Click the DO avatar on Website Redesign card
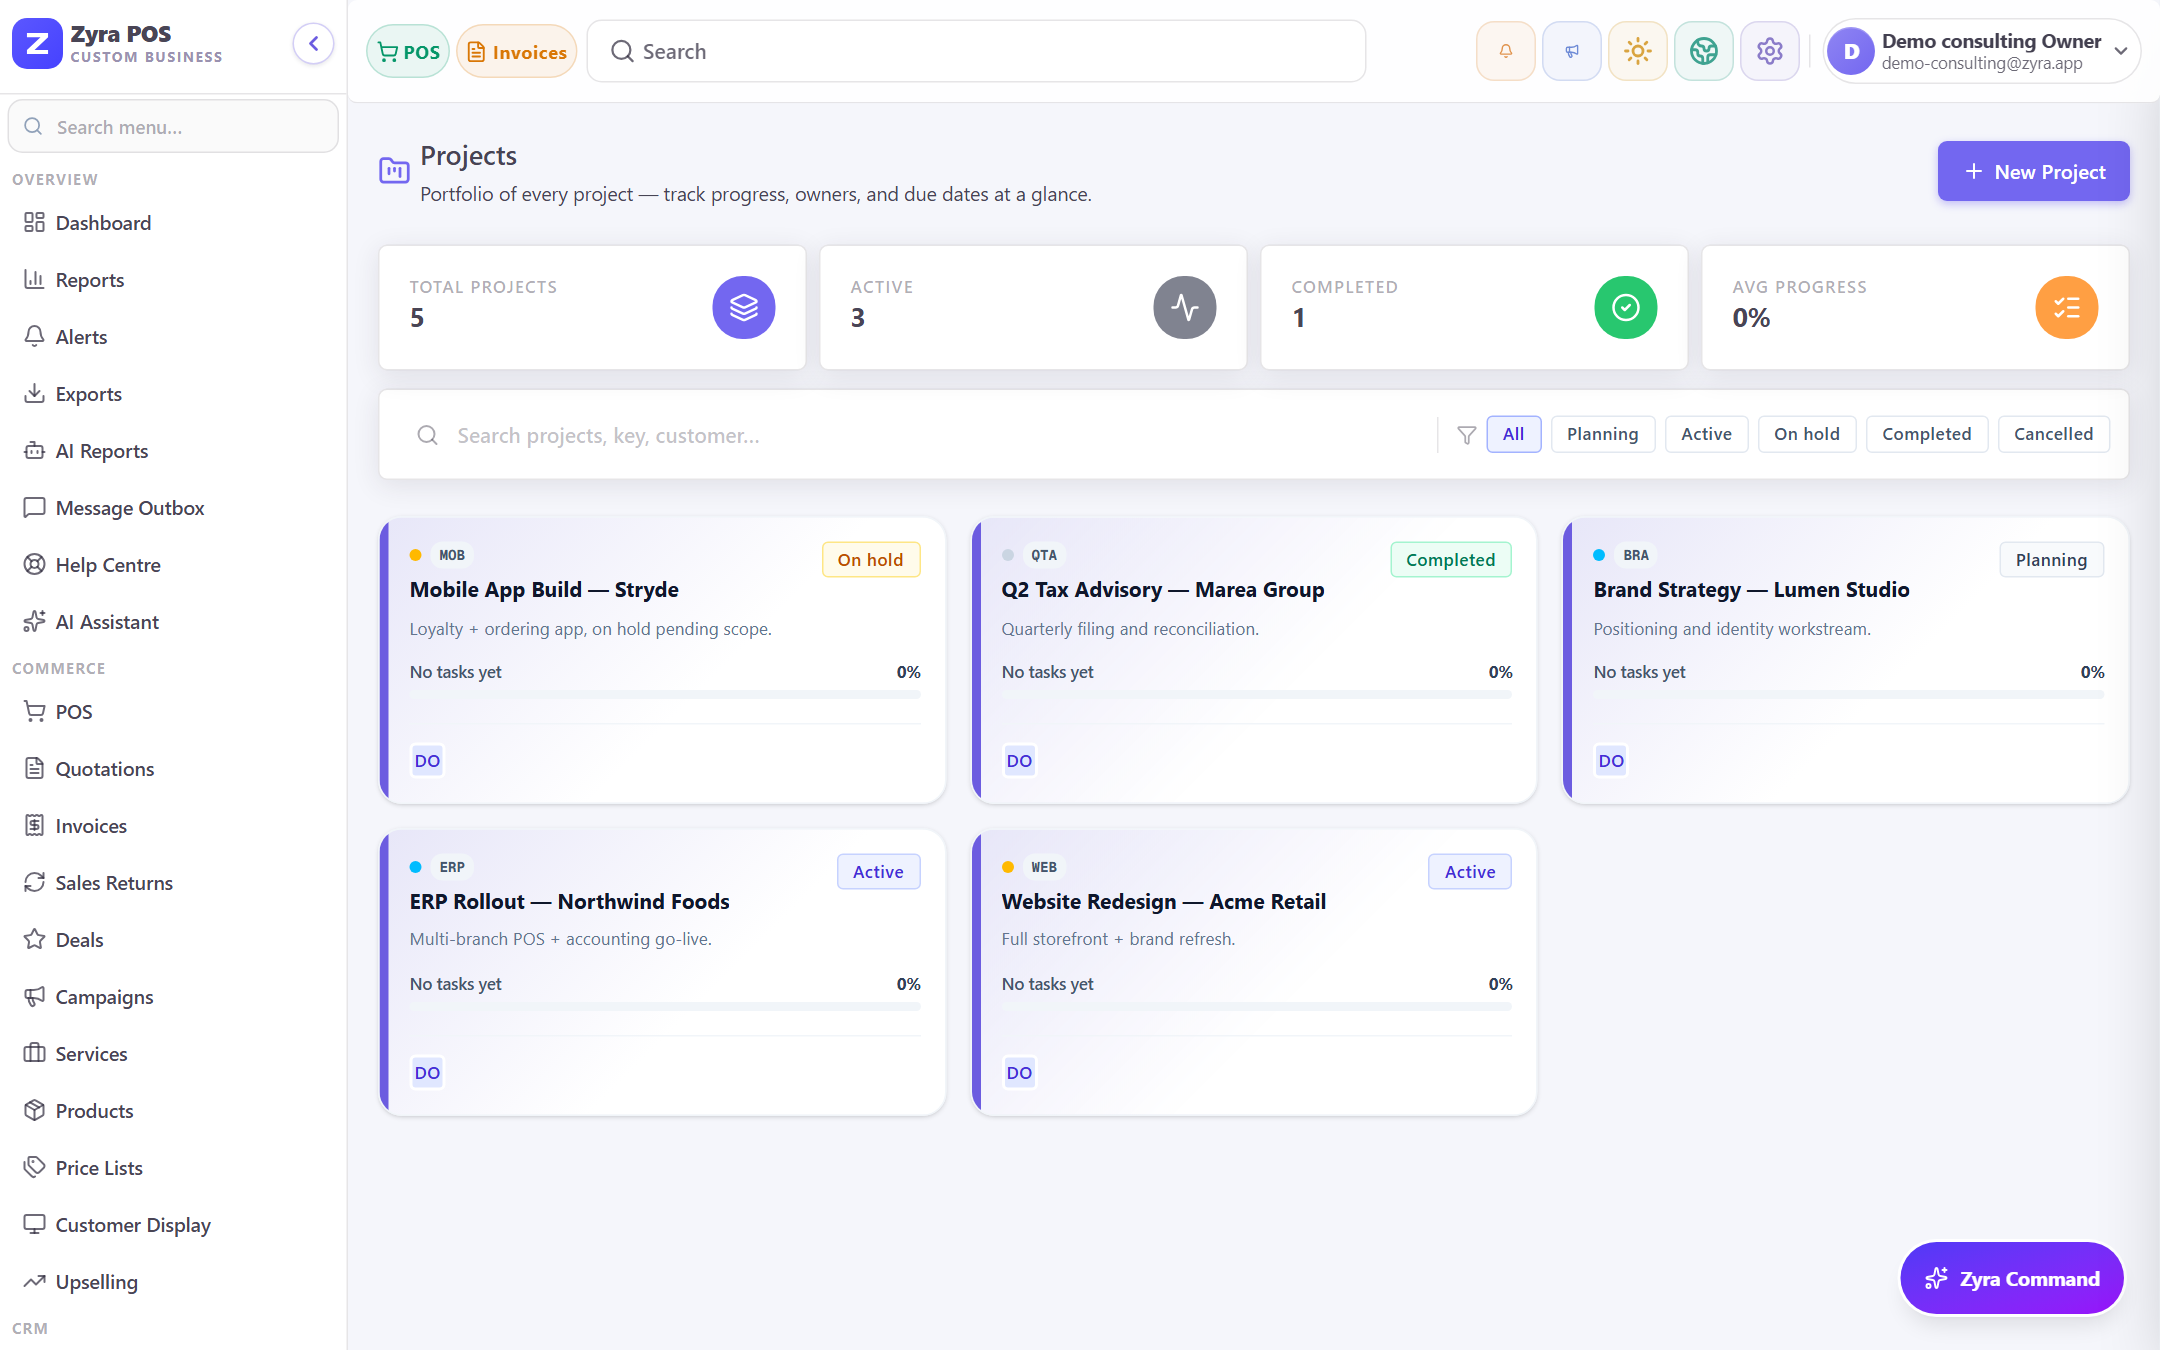The width and height of the screenshot is (2160, 1350). (x=1019, y=1073)
